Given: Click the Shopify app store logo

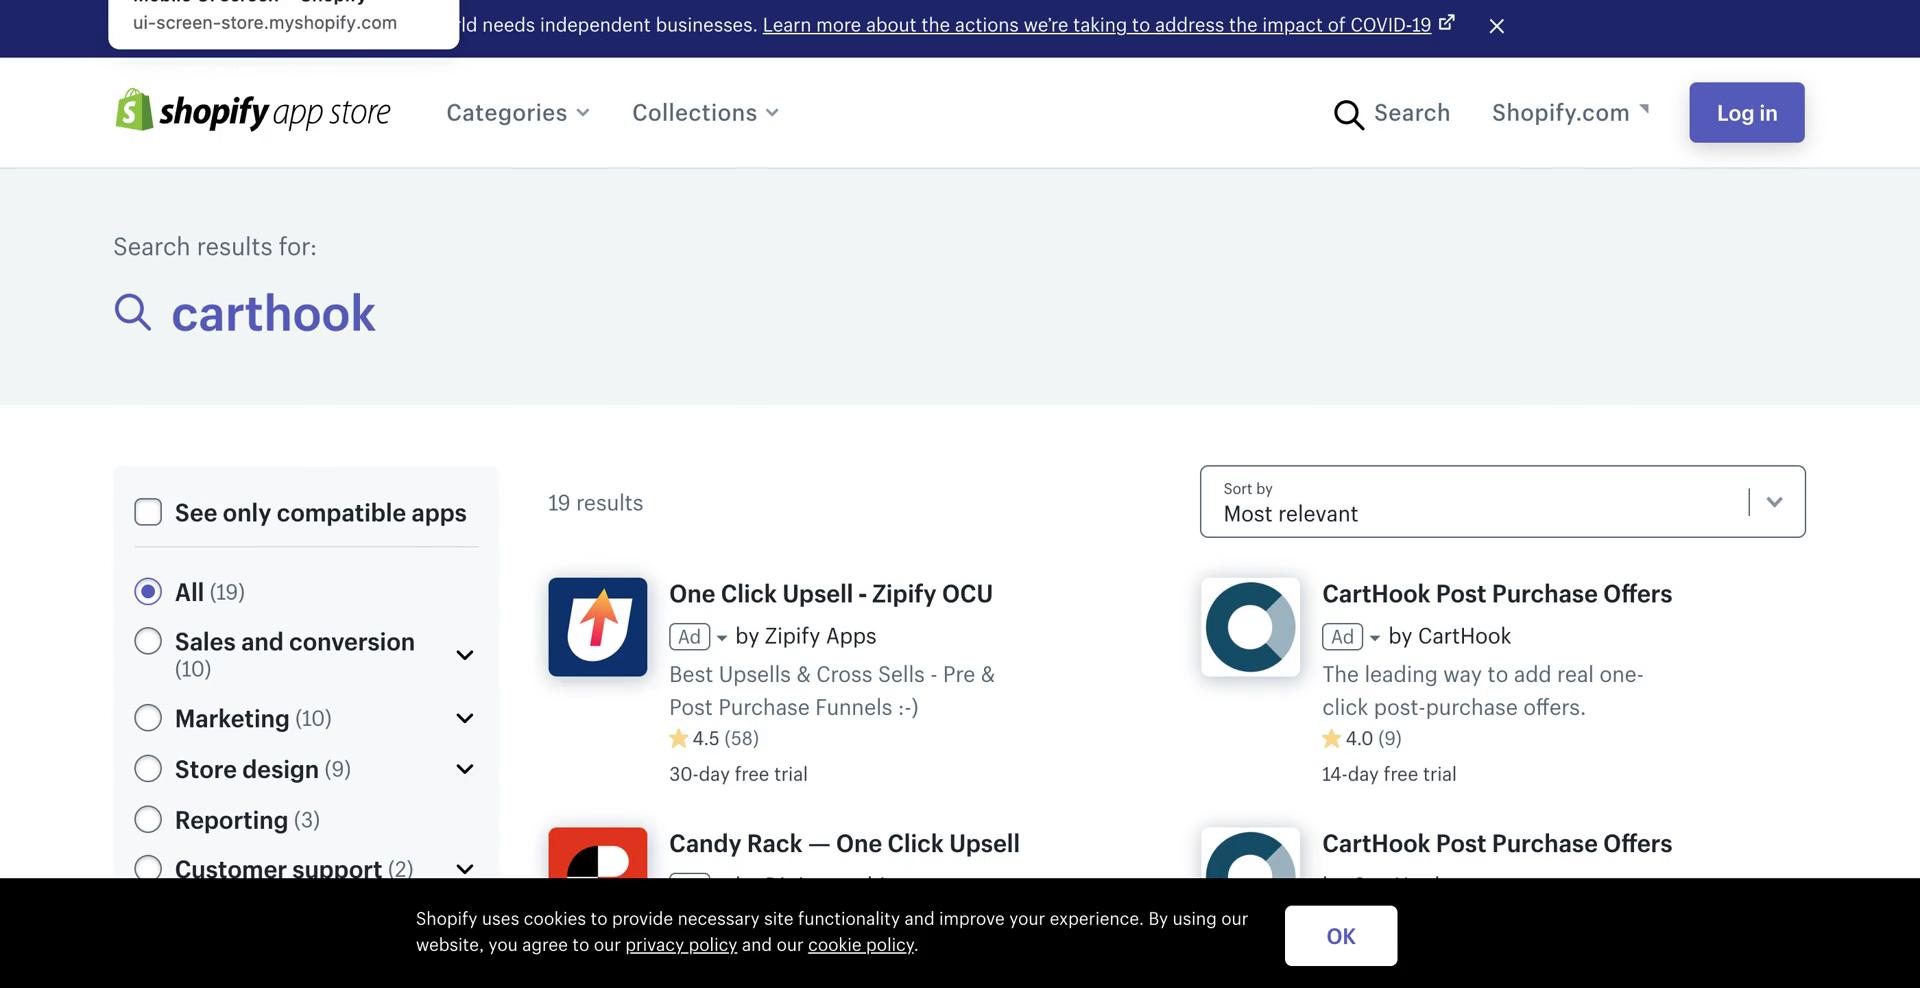Looking at the screenshot, I should [x=253, y=111].
